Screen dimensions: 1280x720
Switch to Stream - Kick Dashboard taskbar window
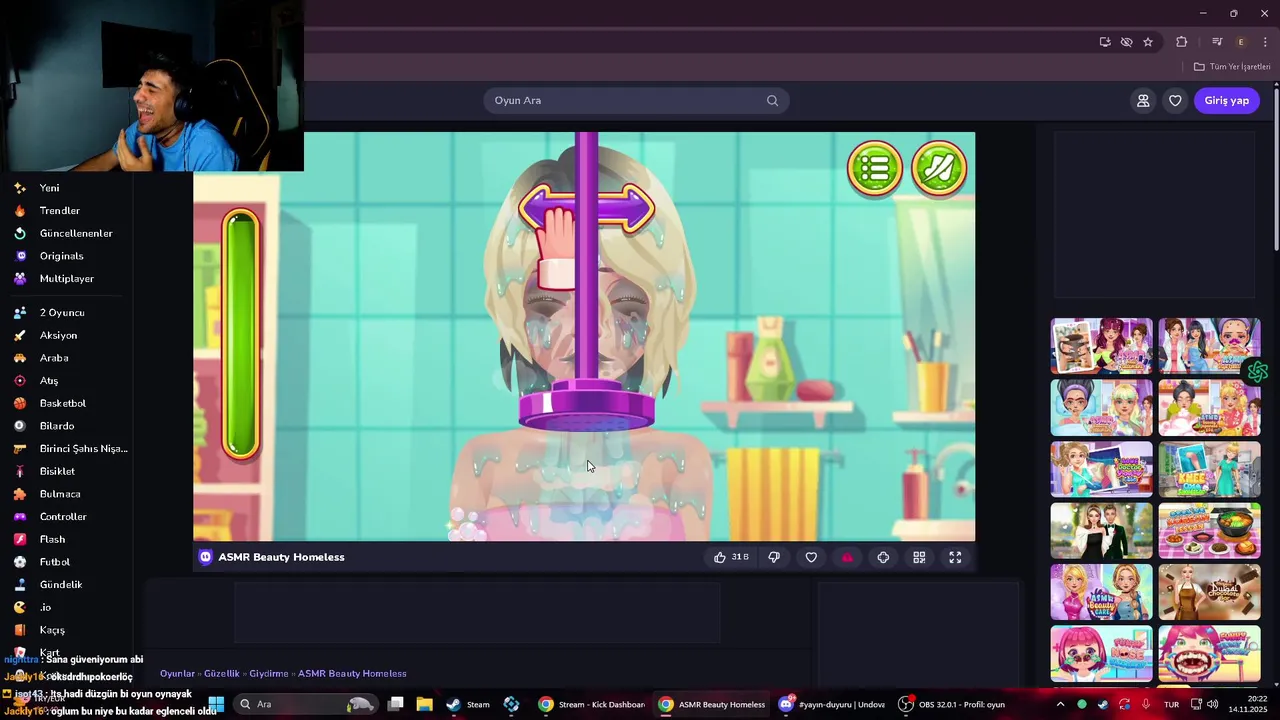tap(592, 704)
